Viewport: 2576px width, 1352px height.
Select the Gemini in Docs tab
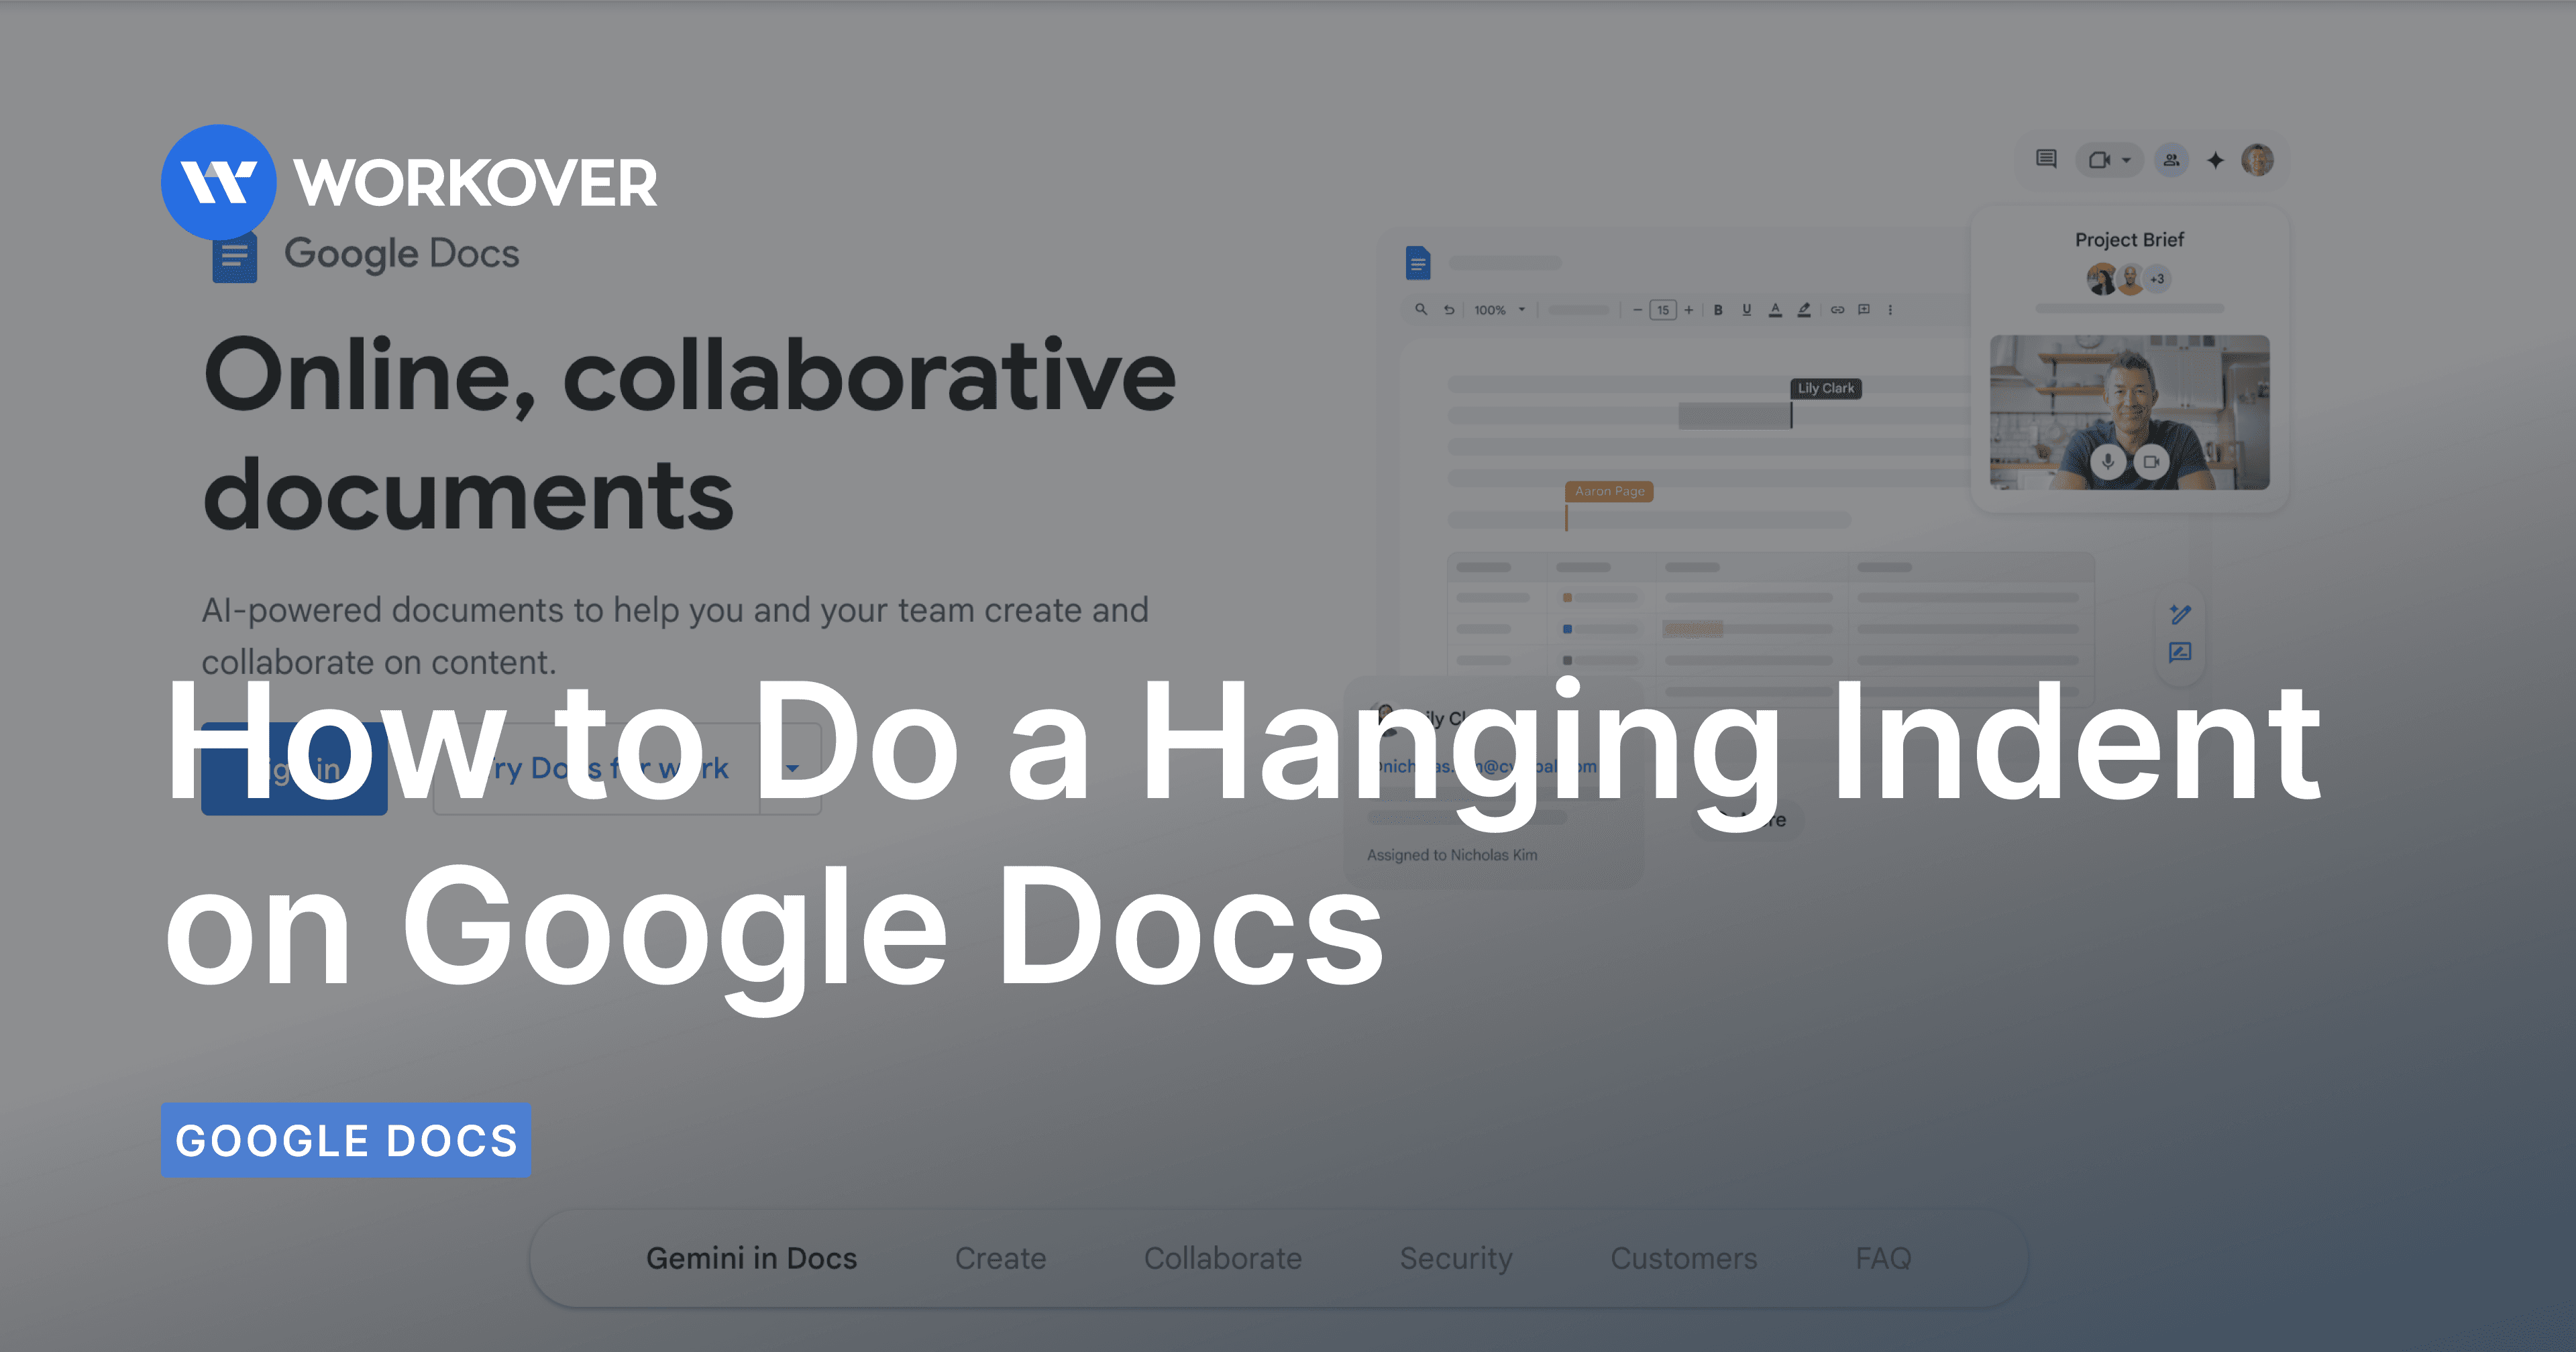coord(751,1258)
